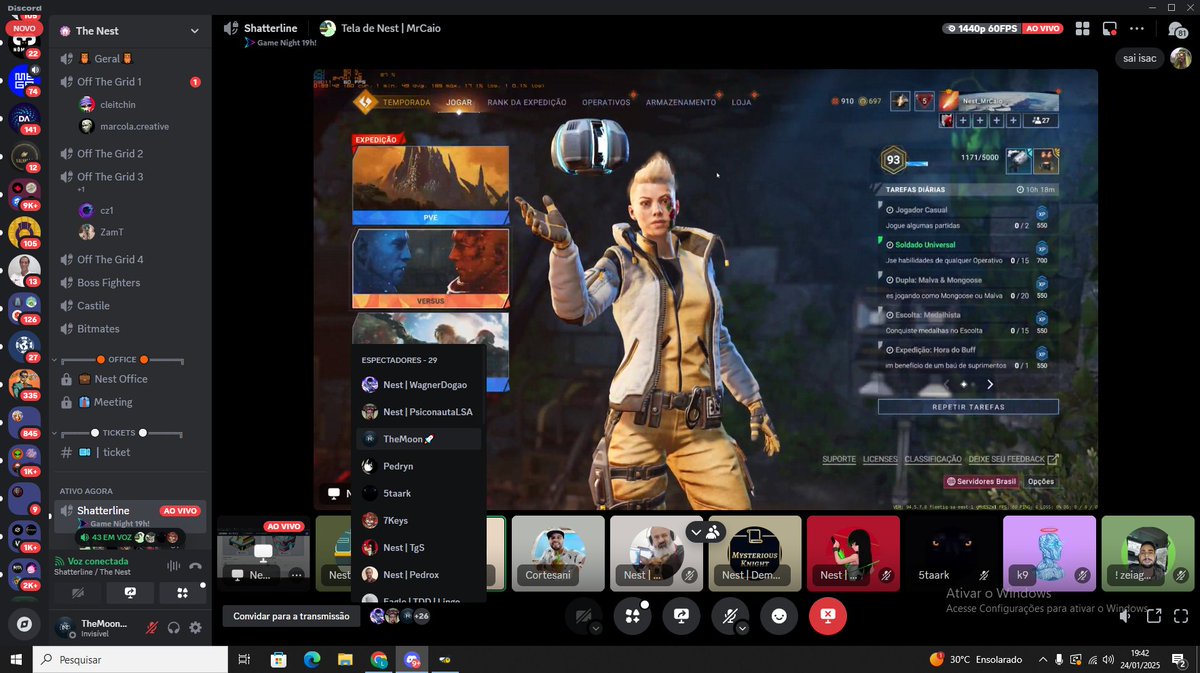Toggle the round microphone button in stream controls
This screenshot has width=1200, height=673.
728,617
